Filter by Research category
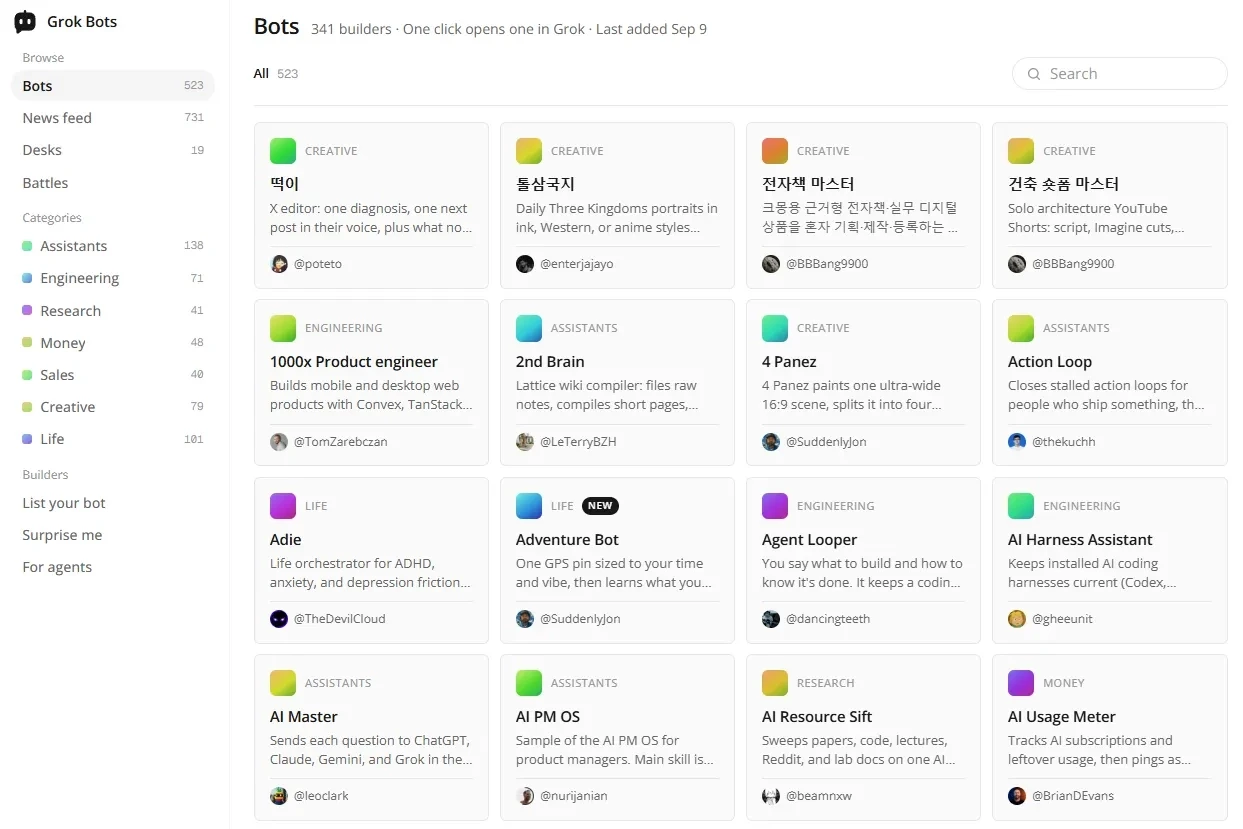The image size is (1243, 829). pyautogui.click(x=113, y=311)
